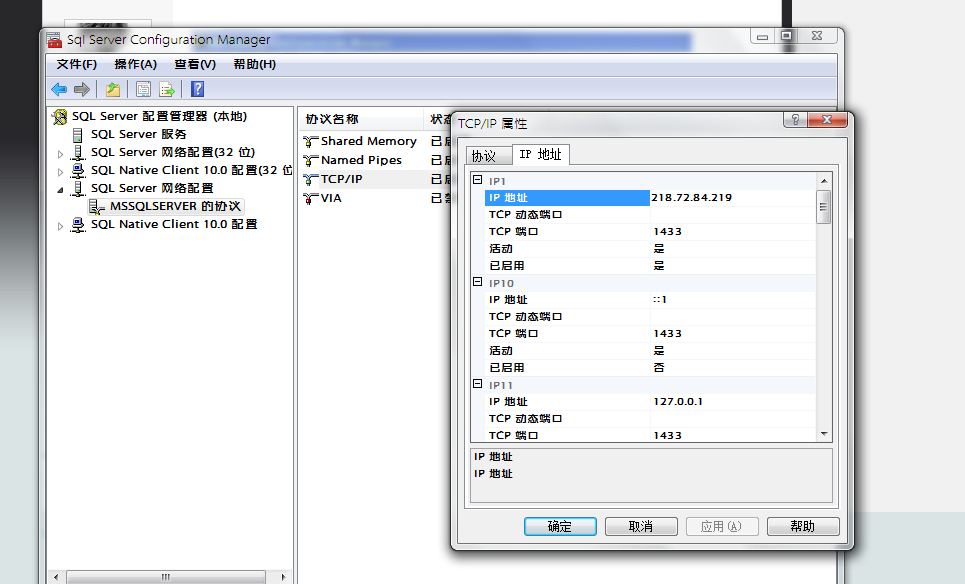Select the Shared Memory protocol icon
This screenshot has height=584, width=965.
[311, 142]
